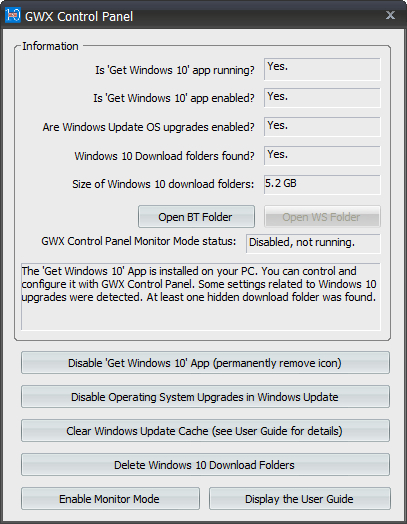Viewport: 407px width, 524px height.
Task: Click the Download folders found status field
Action: 322,156
